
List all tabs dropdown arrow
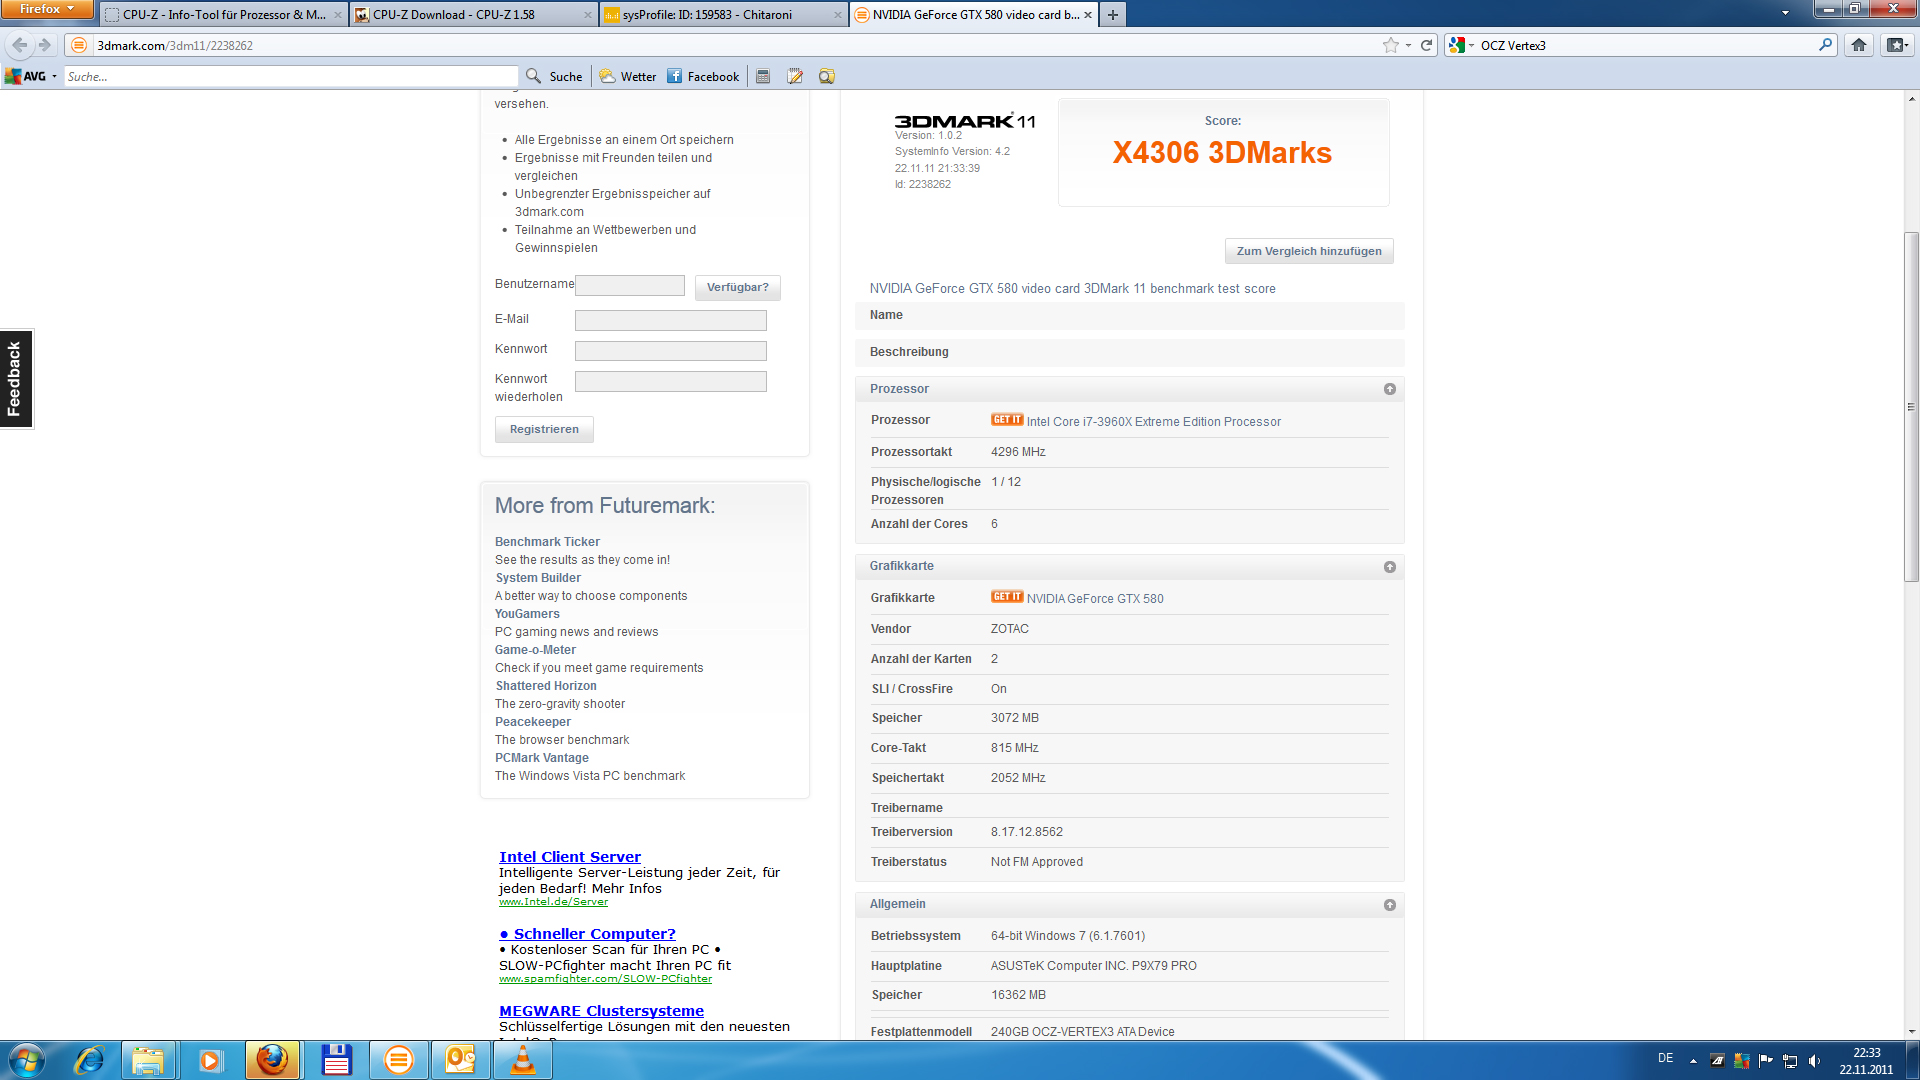pyautogui.click(x=1785, y=14)
